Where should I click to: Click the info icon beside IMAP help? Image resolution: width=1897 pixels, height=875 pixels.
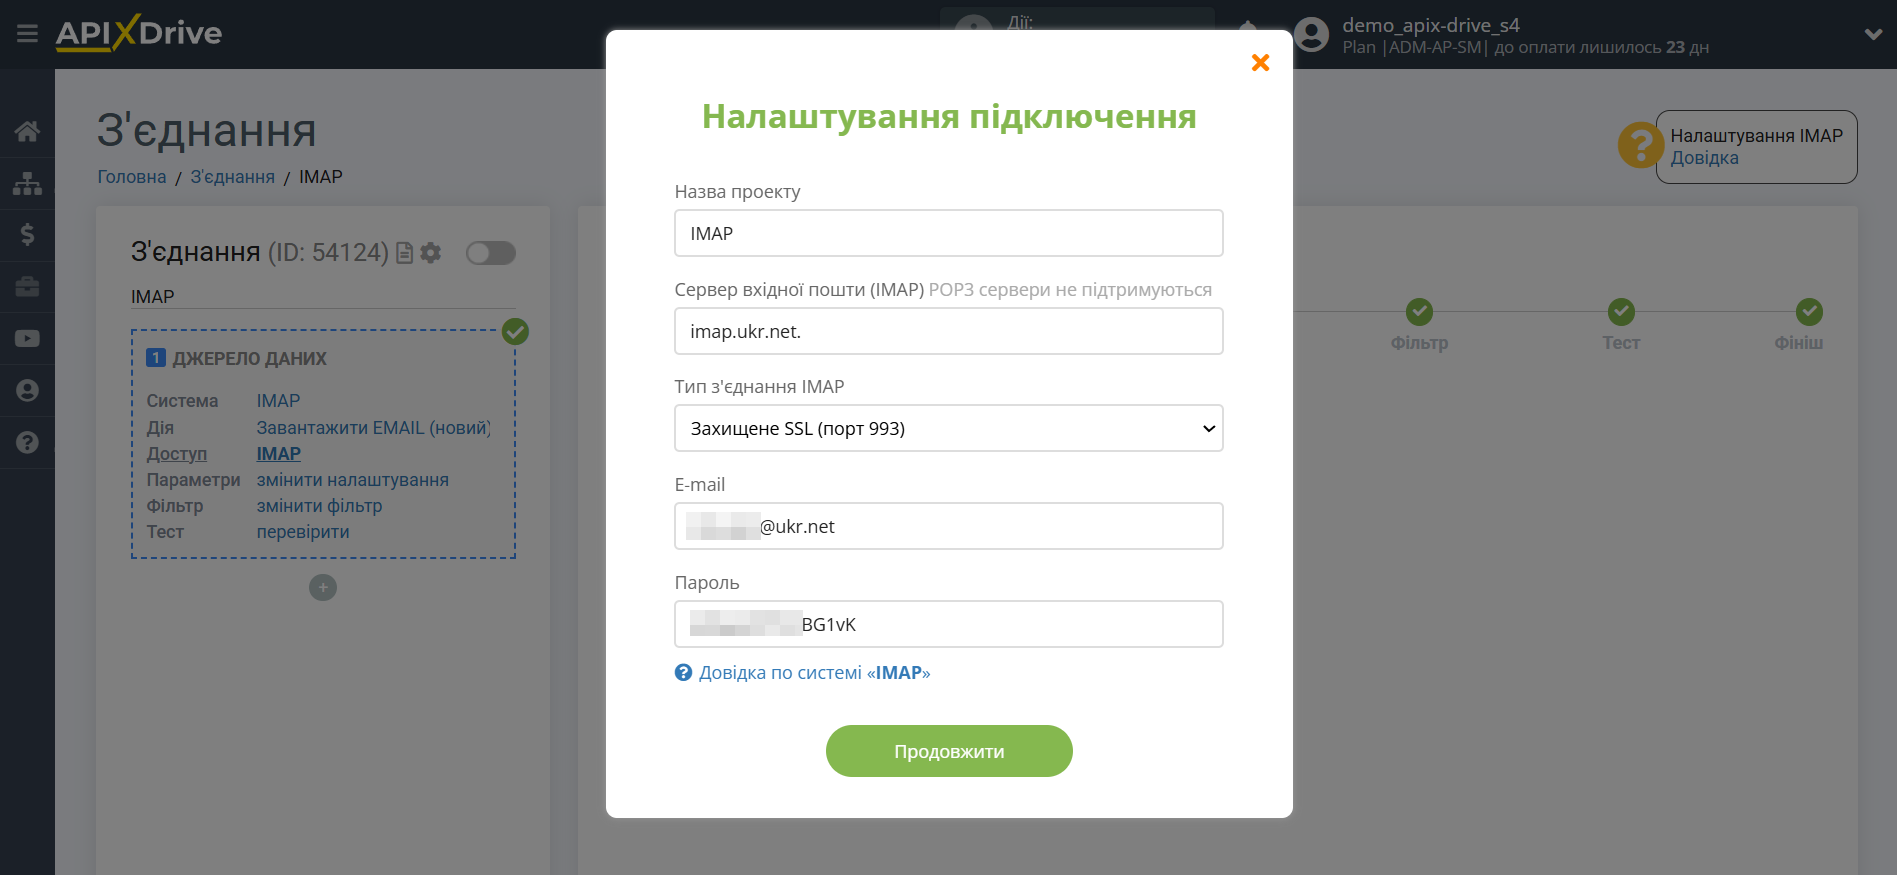click(x=683, y=673)
